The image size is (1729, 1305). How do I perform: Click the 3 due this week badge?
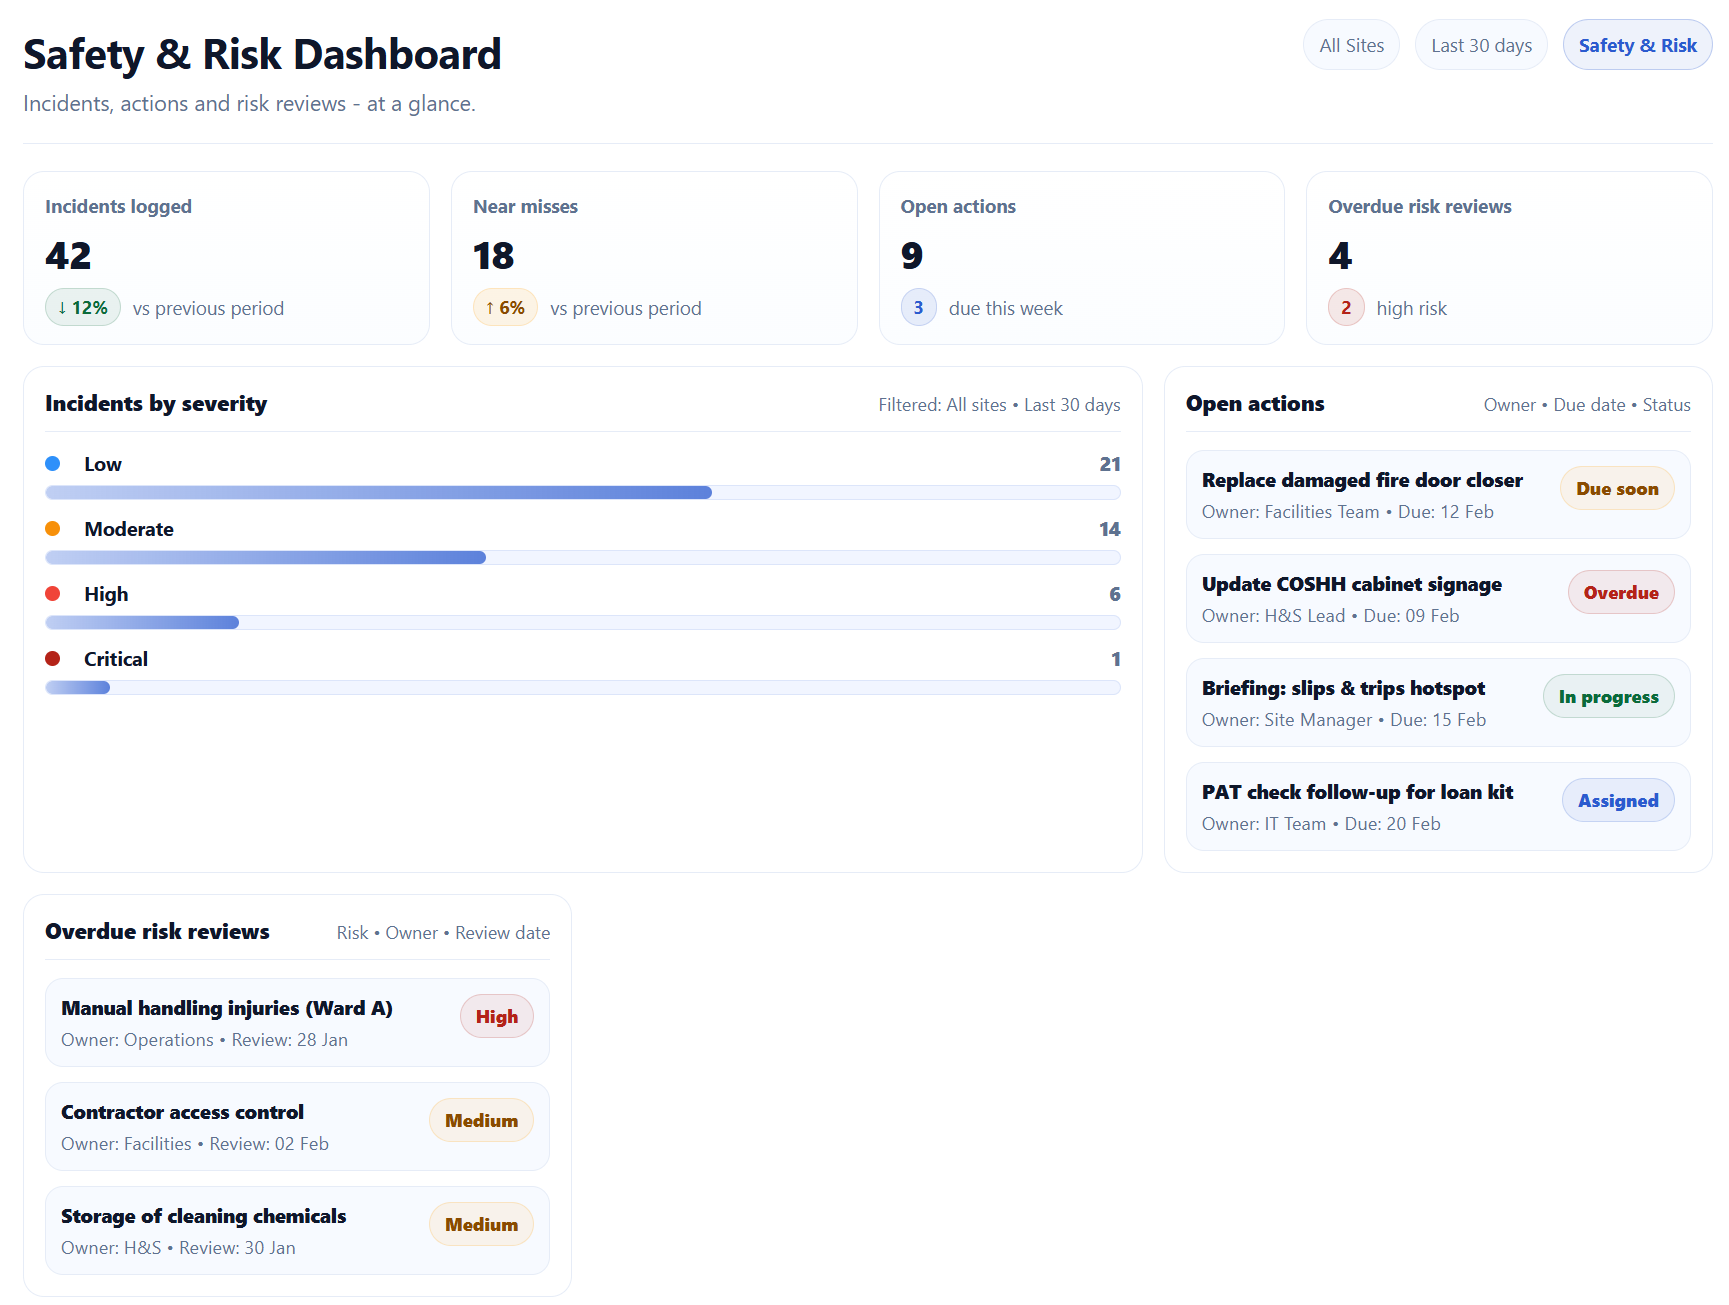918,308
